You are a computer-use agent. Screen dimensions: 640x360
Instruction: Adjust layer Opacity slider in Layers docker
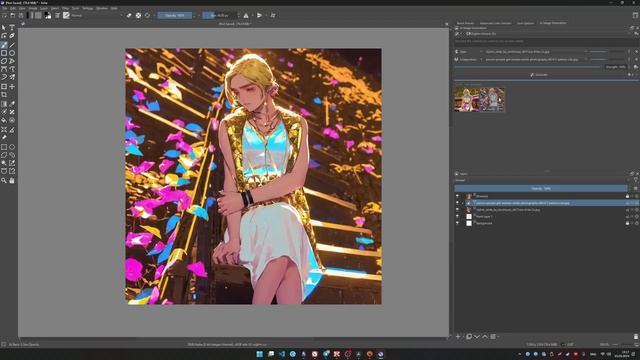(x=541, y=189)
